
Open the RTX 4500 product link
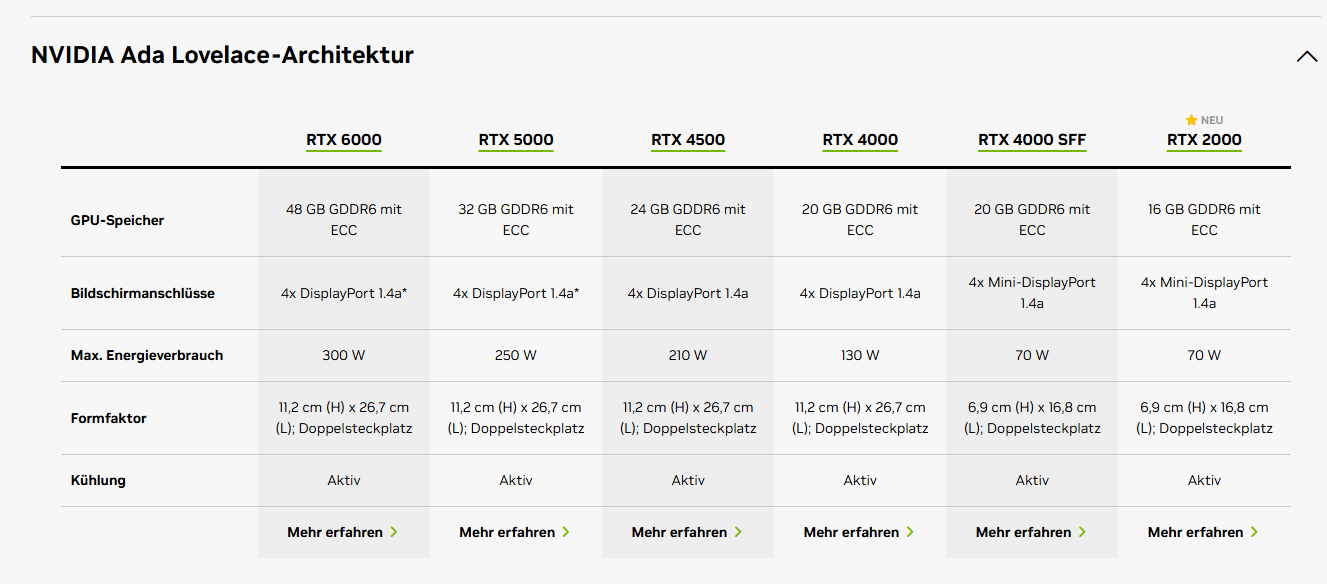(688, 140)
